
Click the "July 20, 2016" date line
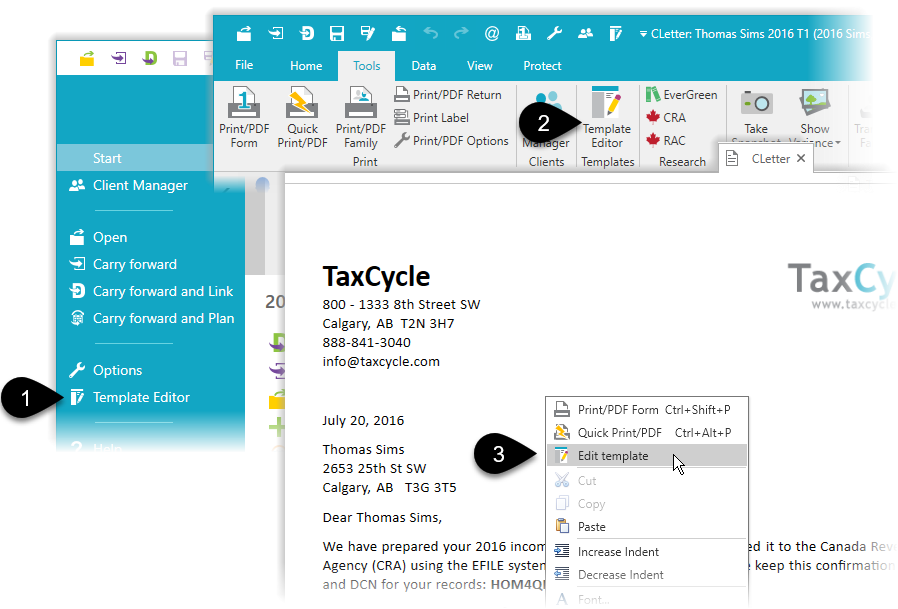363,421
